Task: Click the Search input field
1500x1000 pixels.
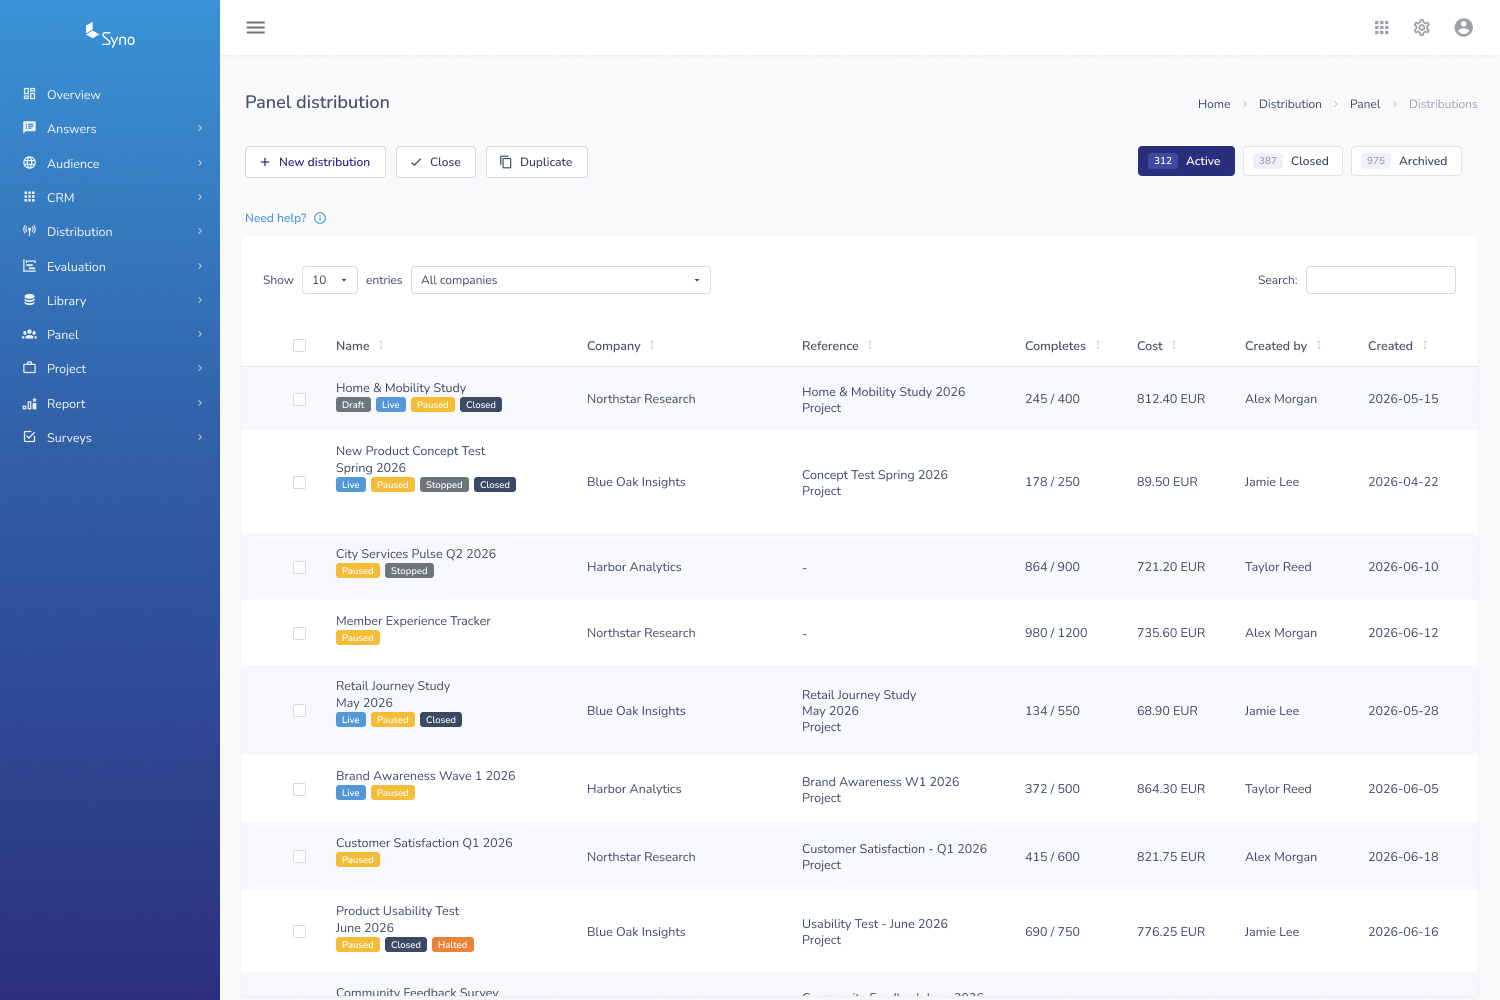Action: tap(1381, 280)
